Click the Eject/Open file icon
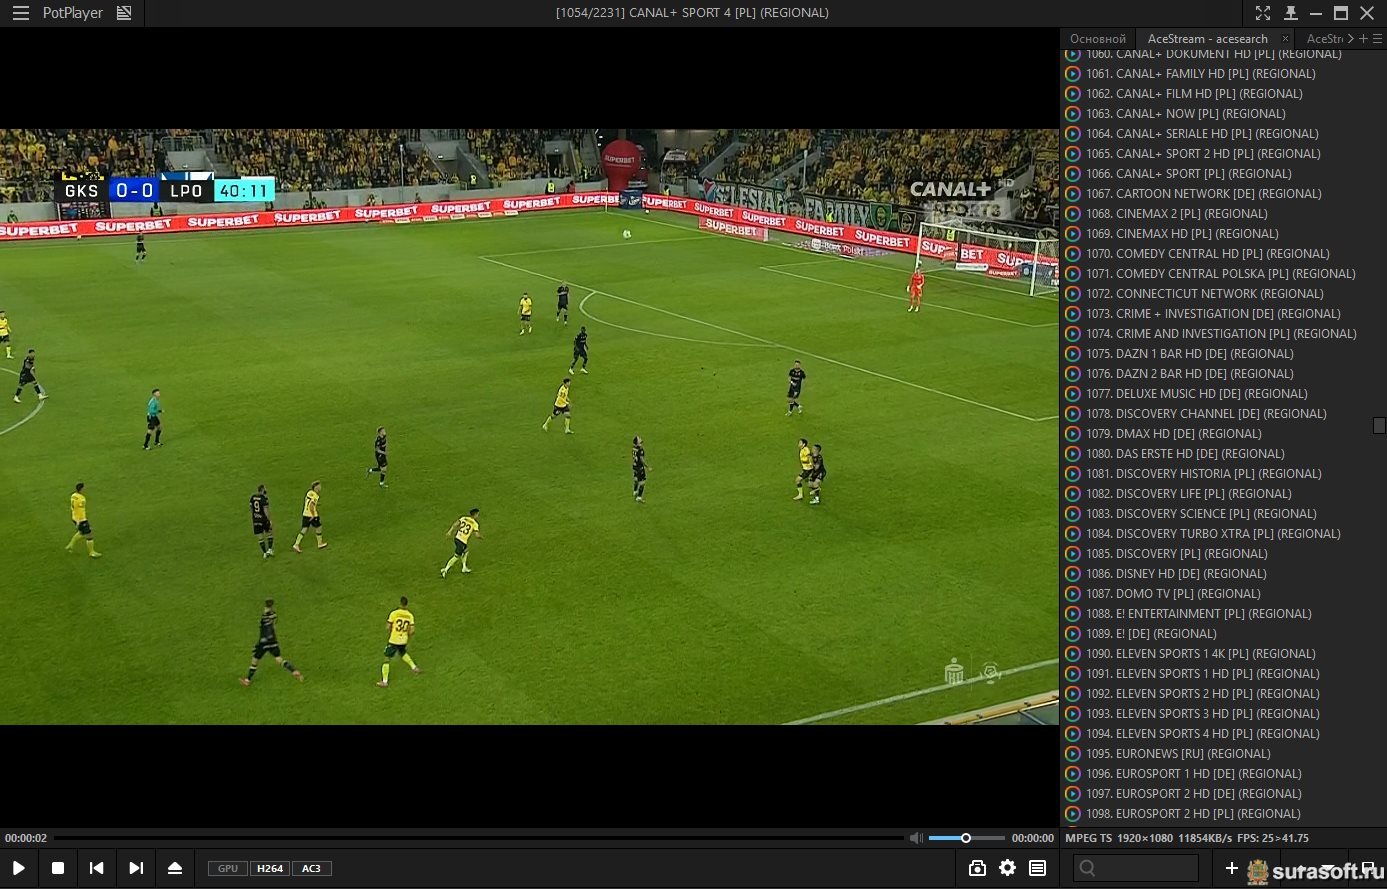Viewport: 1387px width, 889px height. click(x=175, y=868)
